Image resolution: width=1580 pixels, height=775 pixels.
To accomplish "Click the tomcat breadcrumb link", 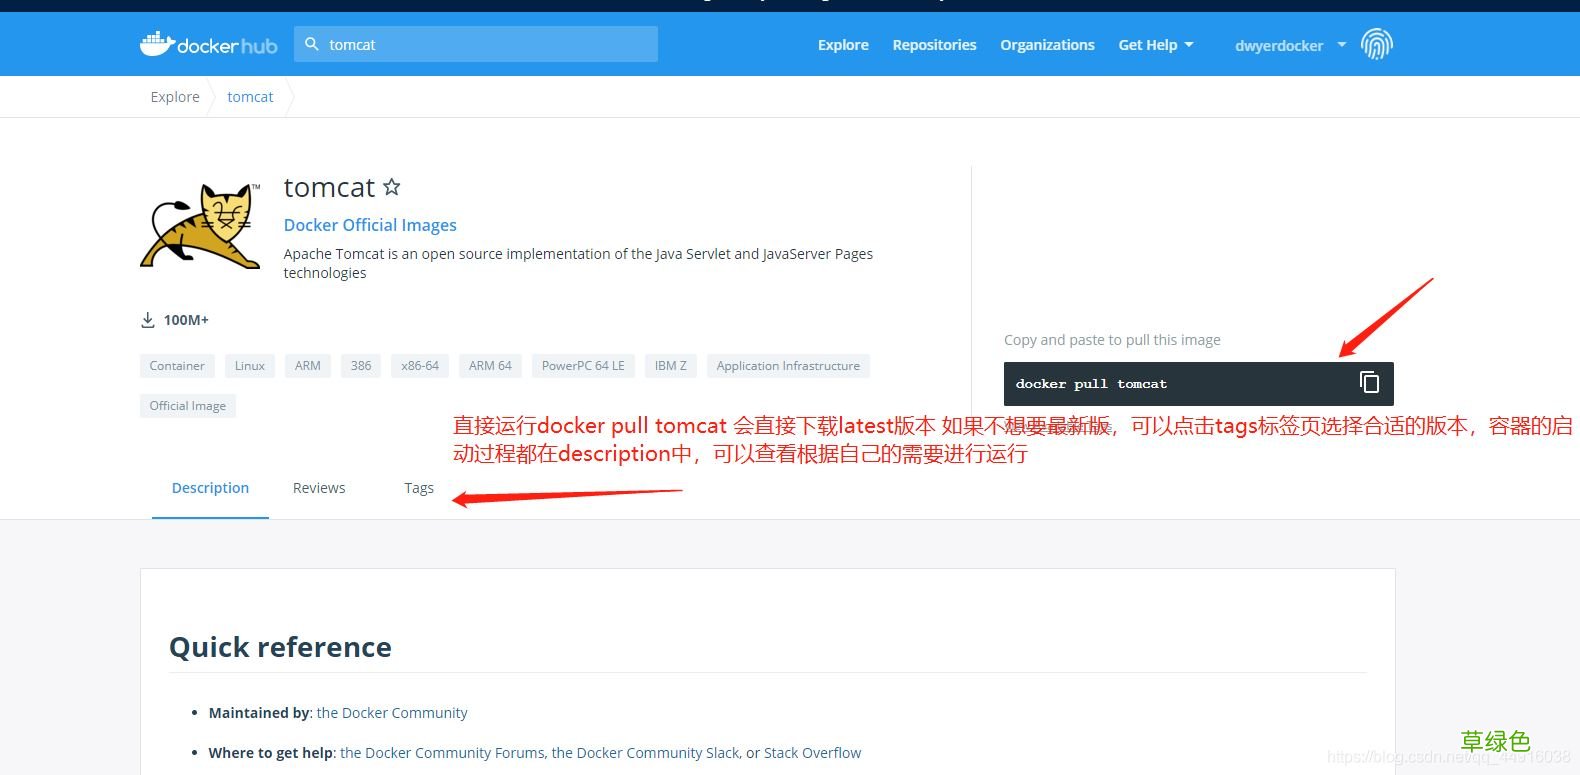I will pos(250,97).
